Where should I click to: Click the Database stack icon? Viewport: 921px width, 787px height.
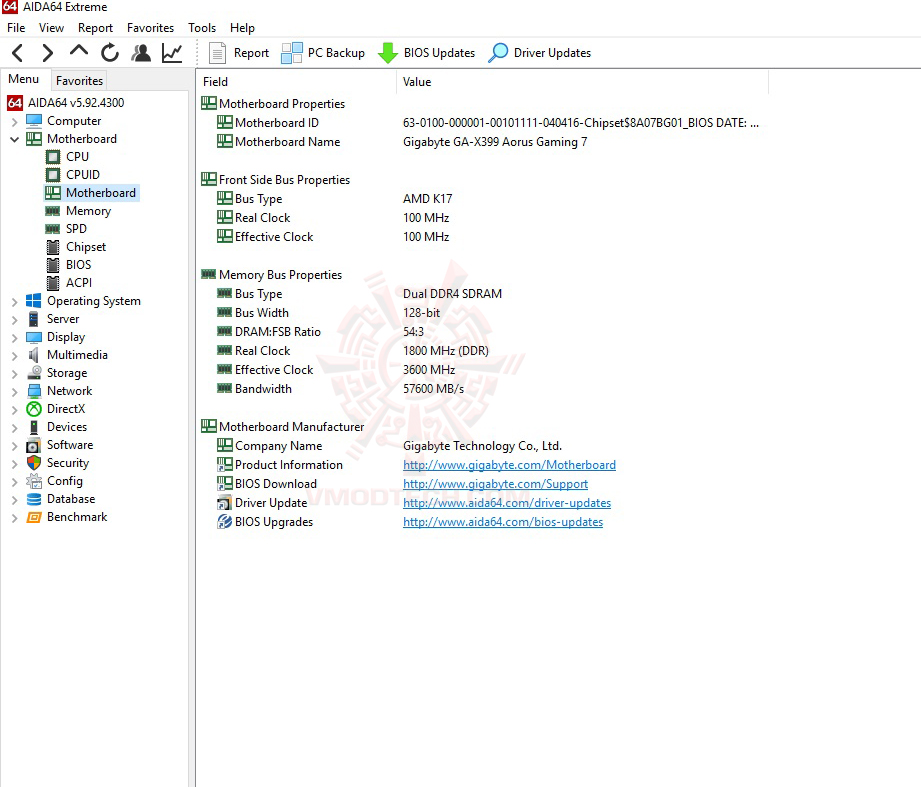34,499
